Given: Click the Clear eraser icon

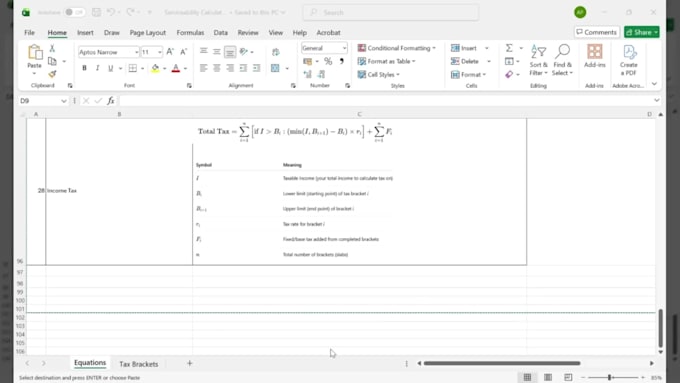Looking at the screenshot, I should coord(510,75).
